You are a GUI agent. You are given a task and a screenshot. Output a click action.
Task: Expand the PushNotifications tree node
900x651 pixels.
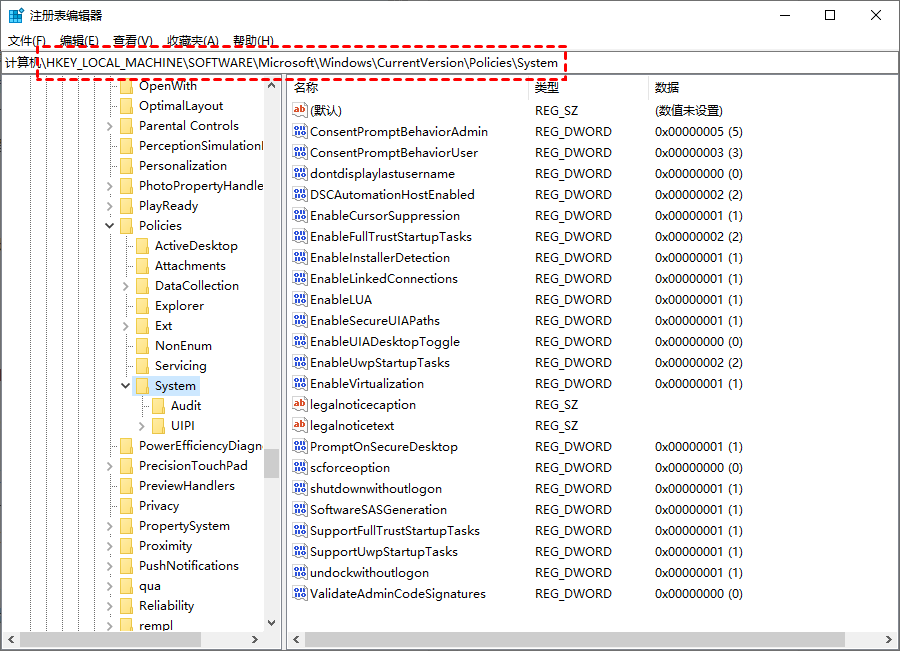tap(110, 566)
